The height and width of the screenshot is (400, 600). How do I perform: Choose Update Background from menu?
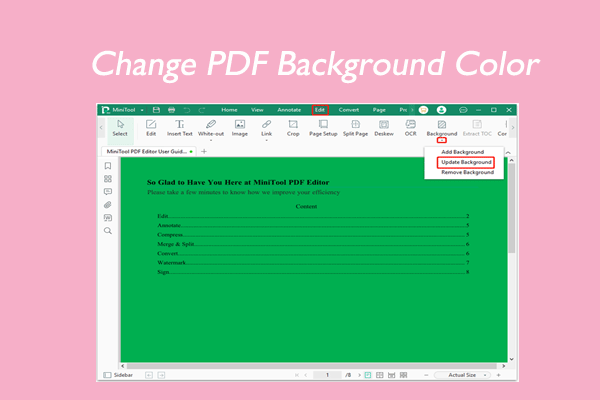tap(466, 162)
